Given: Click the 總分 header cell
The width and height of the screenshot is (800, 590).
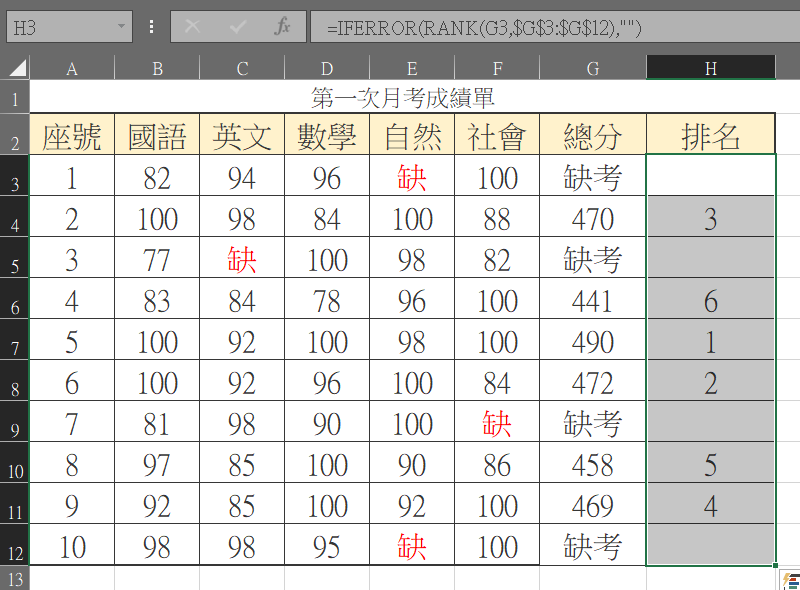Looking at the screenshot, I should tap(593, 135).
